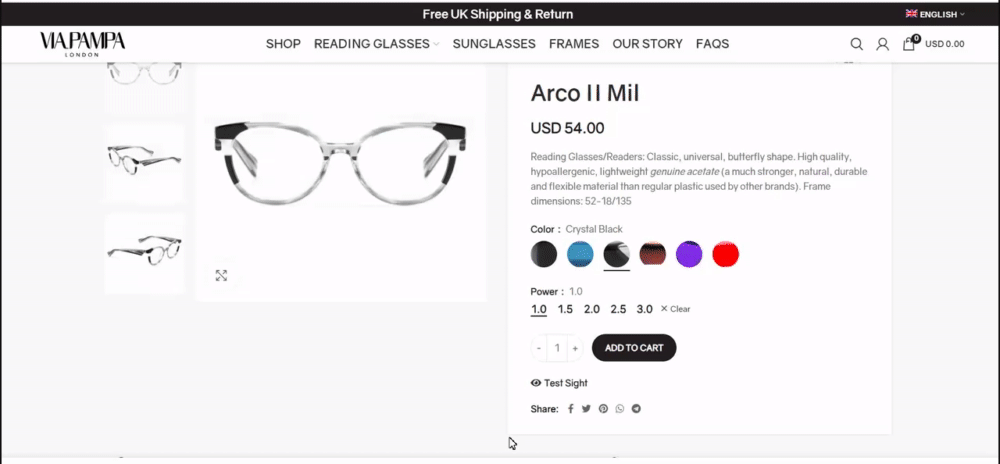Screen dimensions: 1000x464
Task: Pick the purple color swatch
Action: [x=689, y=254]
